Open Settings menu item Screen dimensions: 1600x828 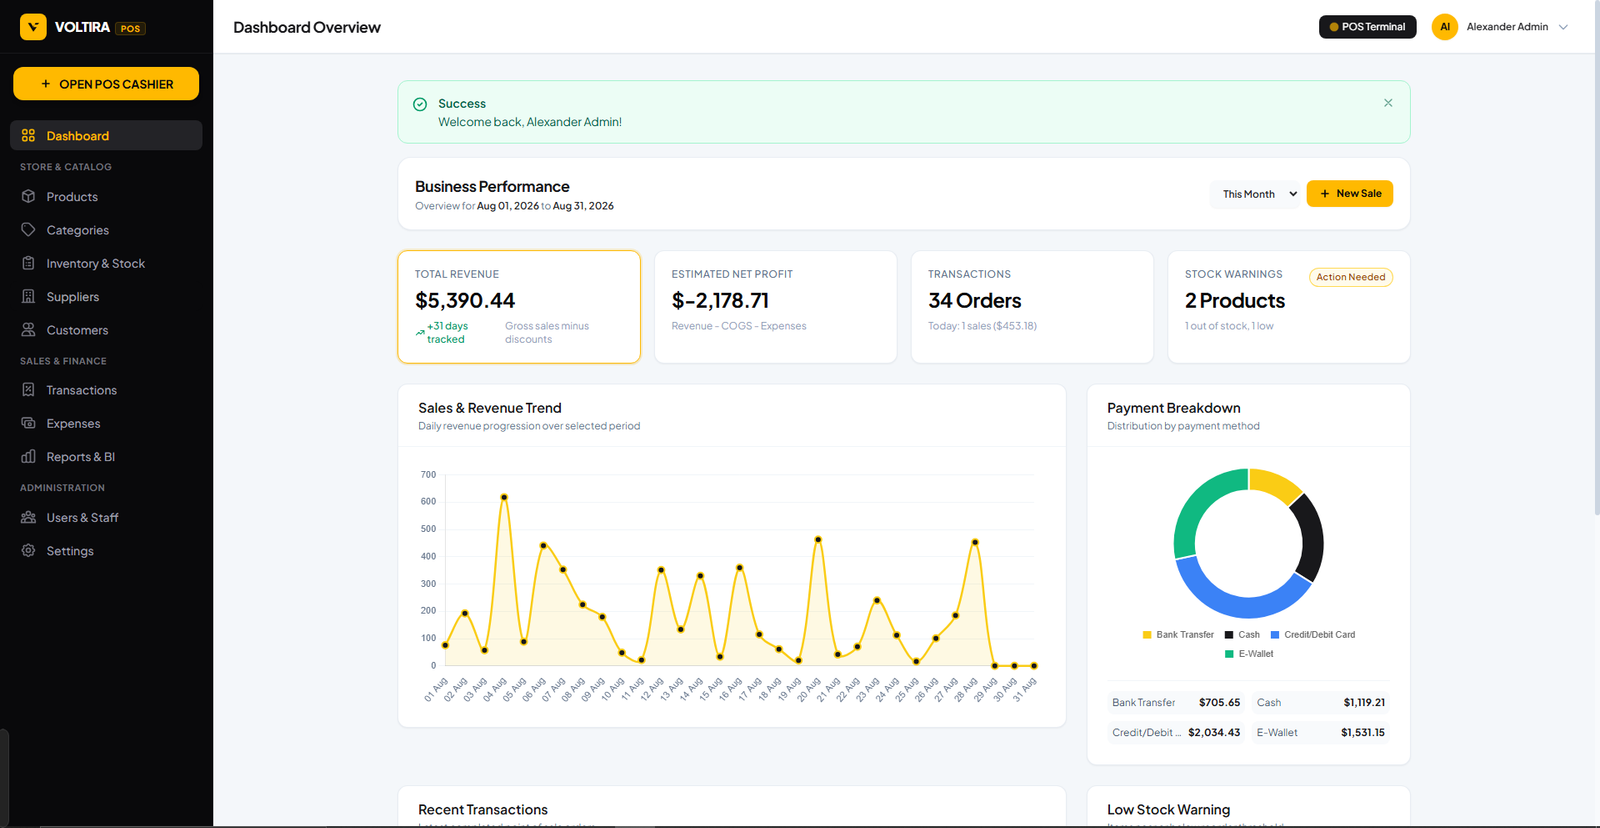pos(106,550)
